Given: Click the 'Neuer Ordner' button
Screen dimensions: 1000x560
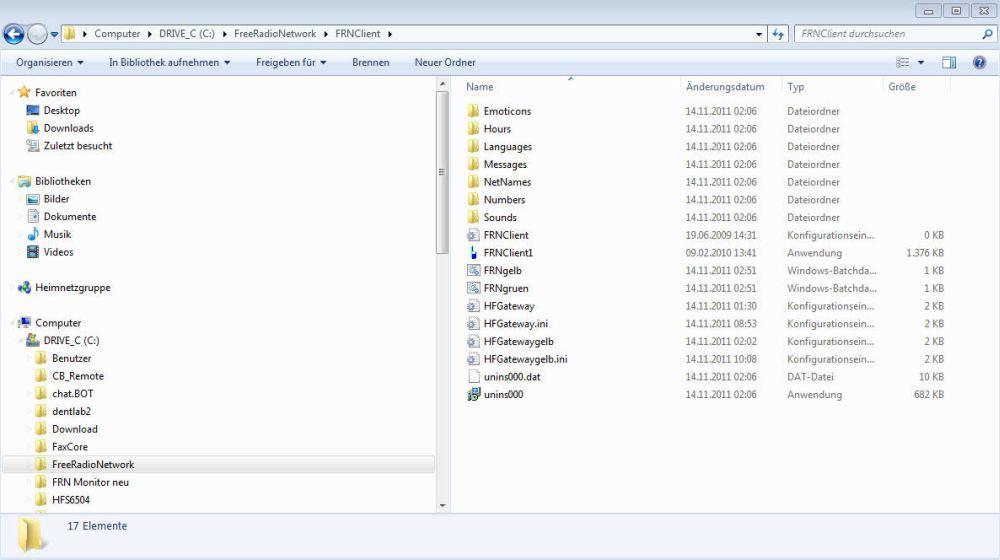Looking at the screenshot, I should 445,63.
